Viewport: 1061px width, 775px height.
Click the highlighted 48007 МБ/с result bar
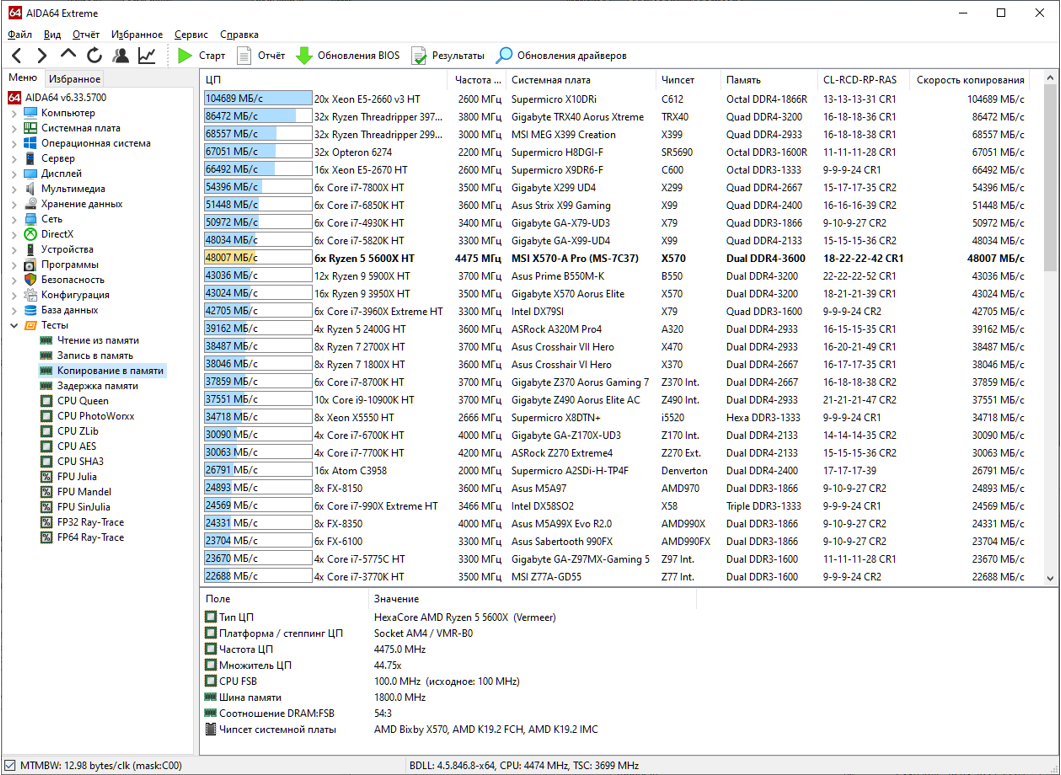258,258
